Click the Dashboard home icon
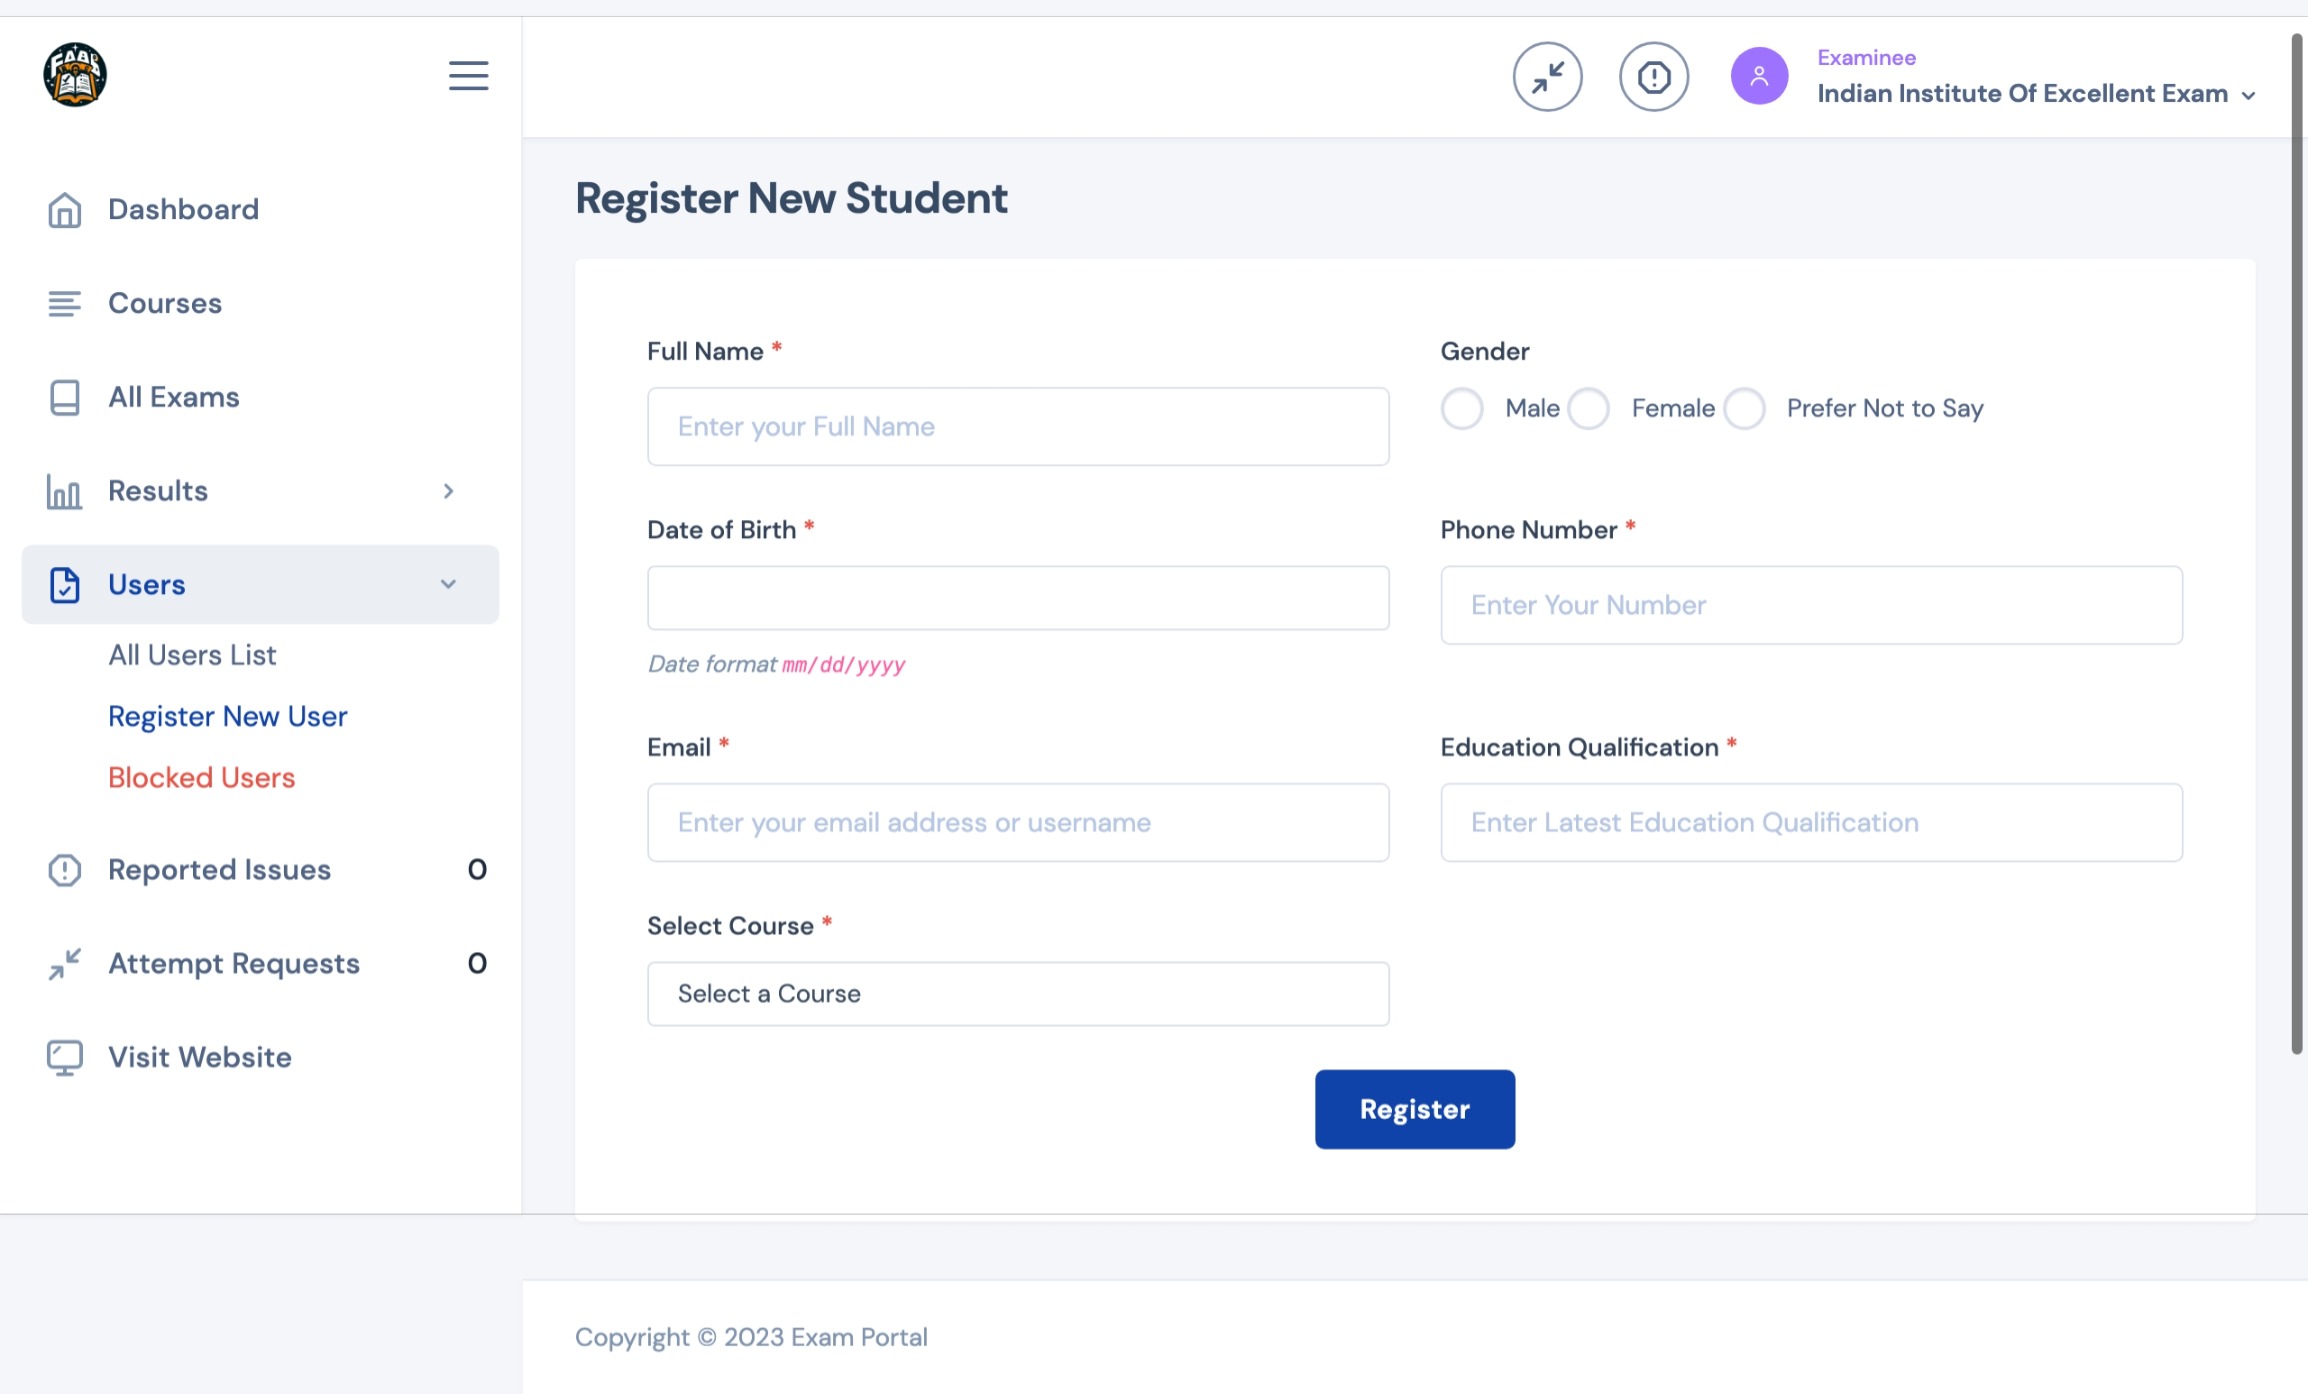 click(65, 210)
